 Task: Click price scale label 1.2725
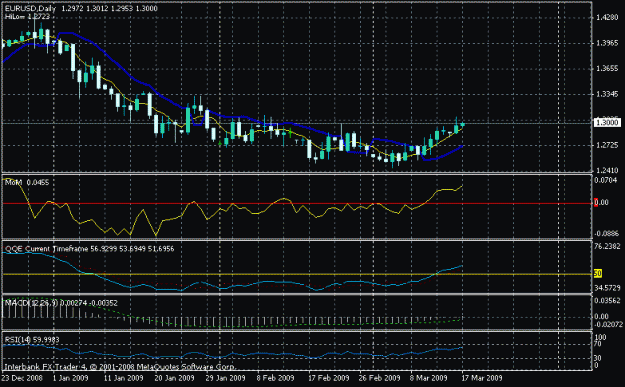(x=607, y=145)
